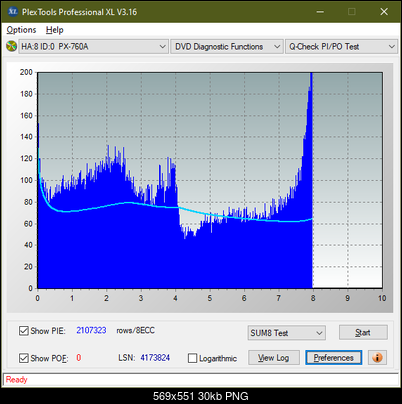Close the PlexTools Professional XL window
Viewport: 402px width, 404px height.
coord(384,12)
